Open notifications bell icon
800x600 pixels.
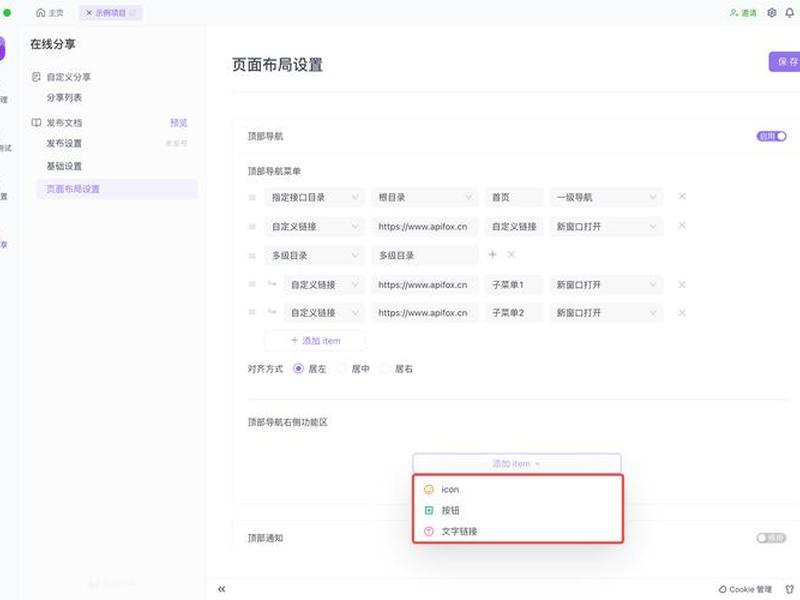pyautogui.click(x=789, y=13)
